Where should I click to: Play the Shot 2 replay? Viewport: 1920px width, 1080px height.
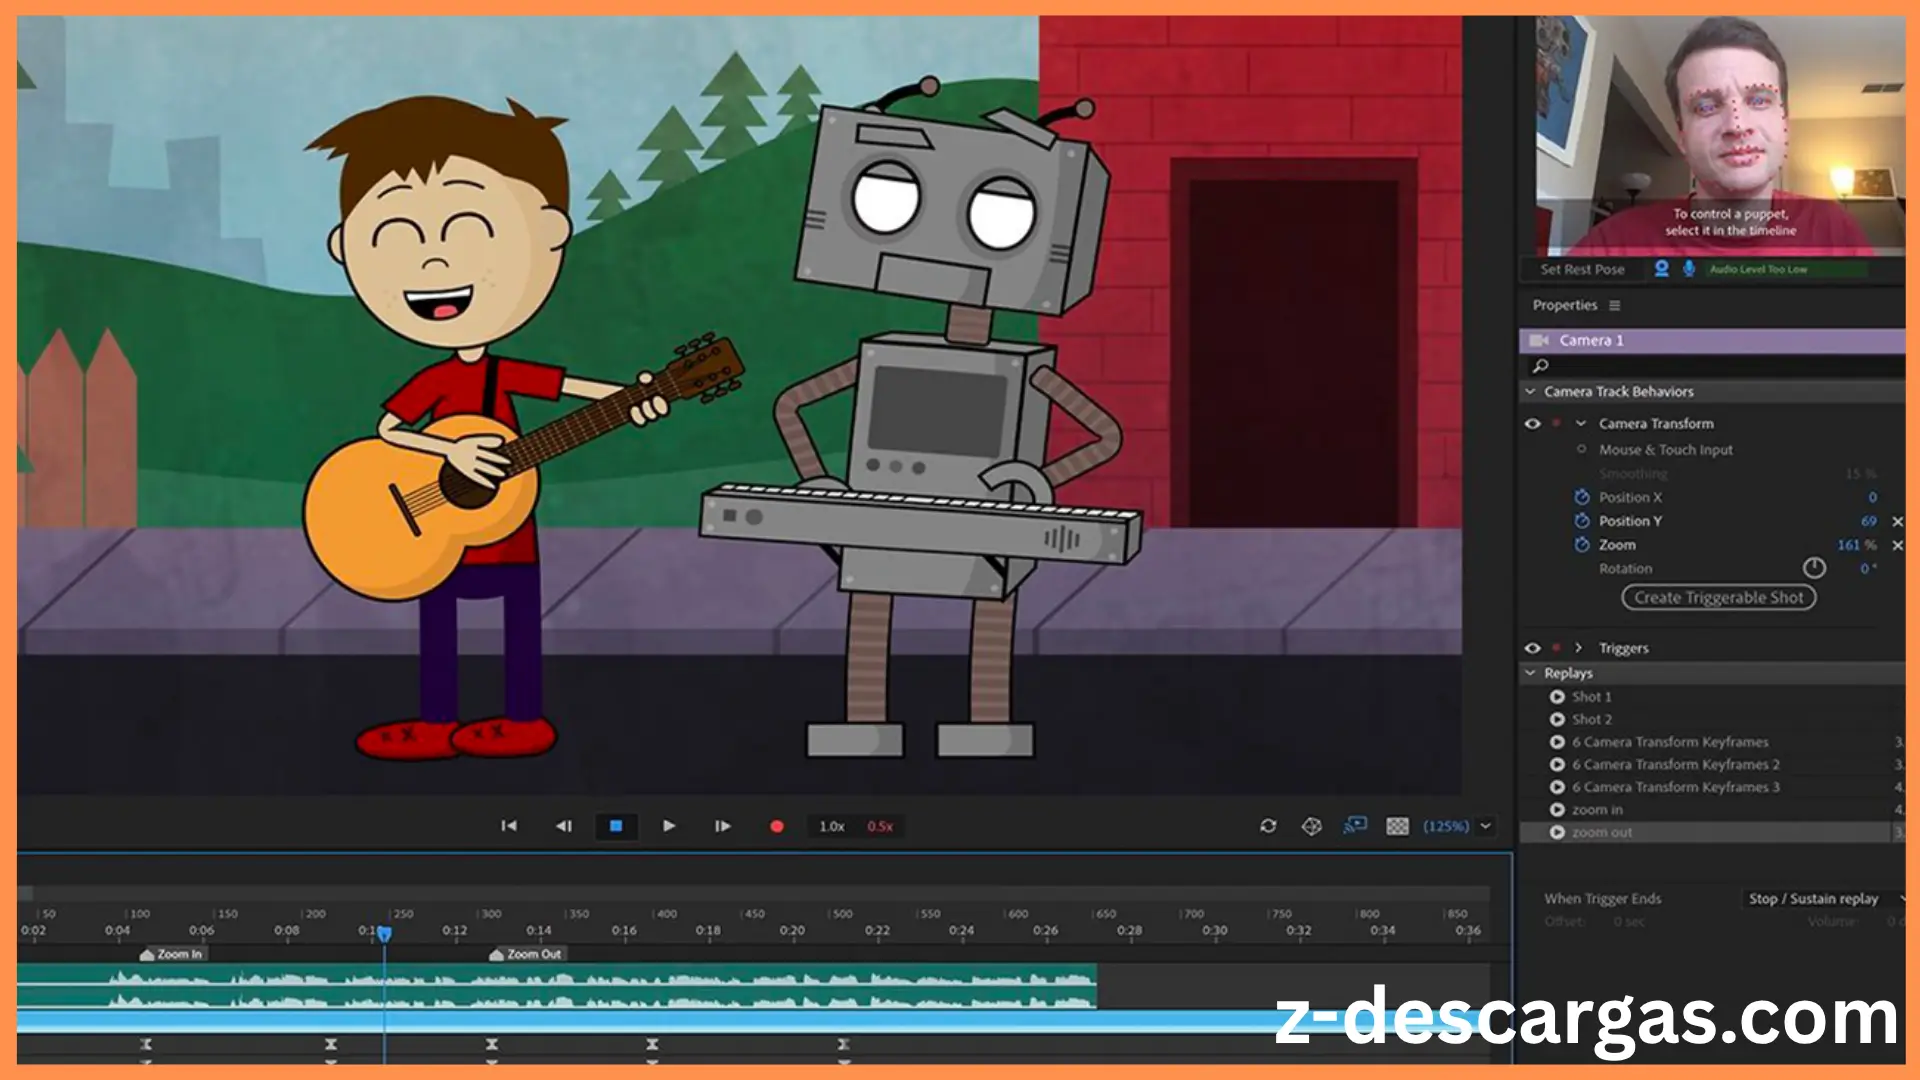point(1557,719)
